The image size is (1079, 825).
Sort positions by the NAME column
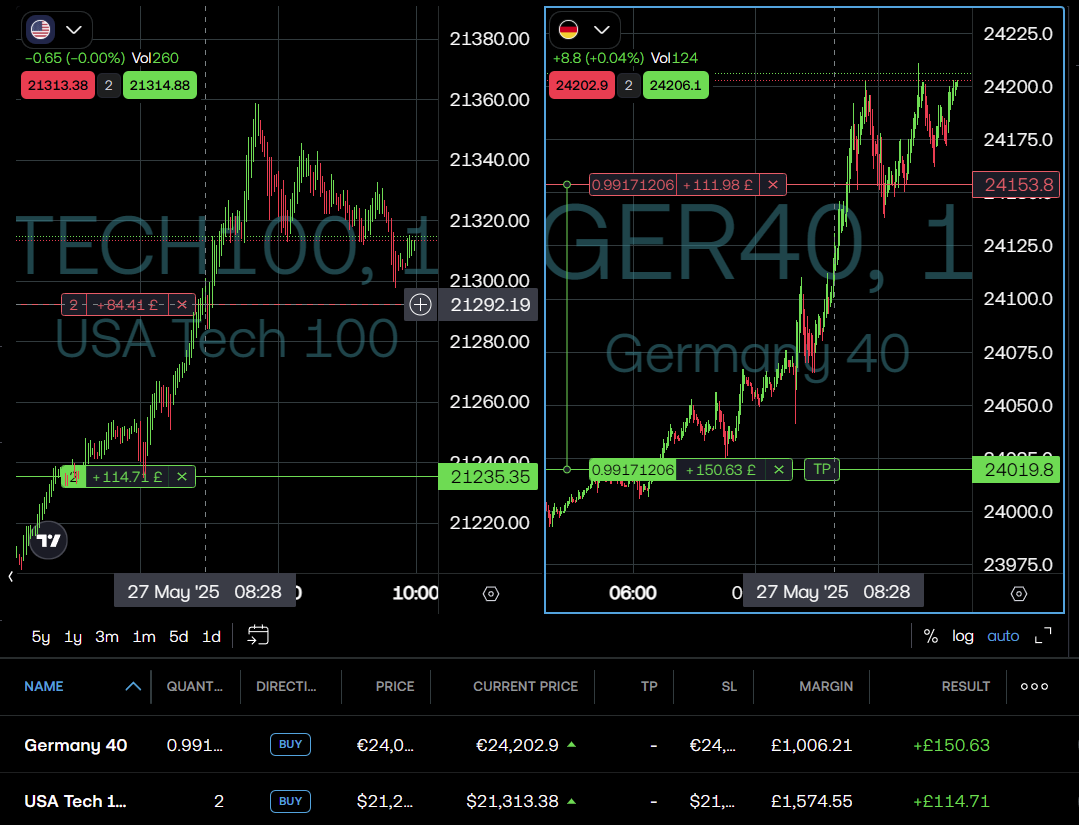tap(44, 686)
